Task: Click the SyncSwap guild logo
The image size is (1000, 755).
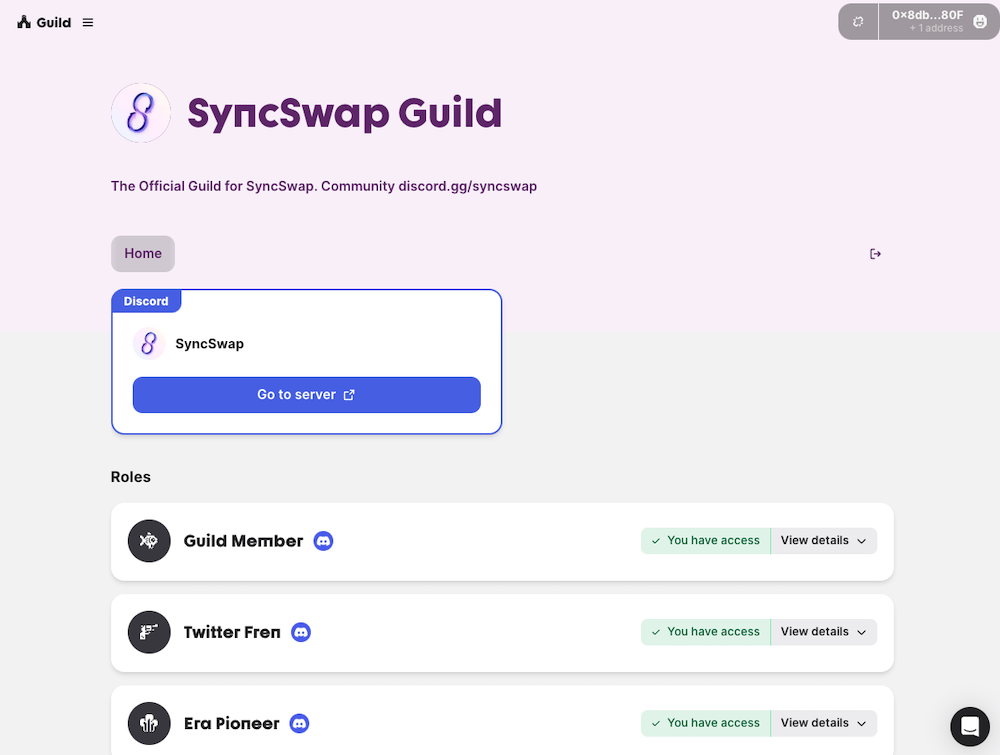Action: [x=140, y=113]
